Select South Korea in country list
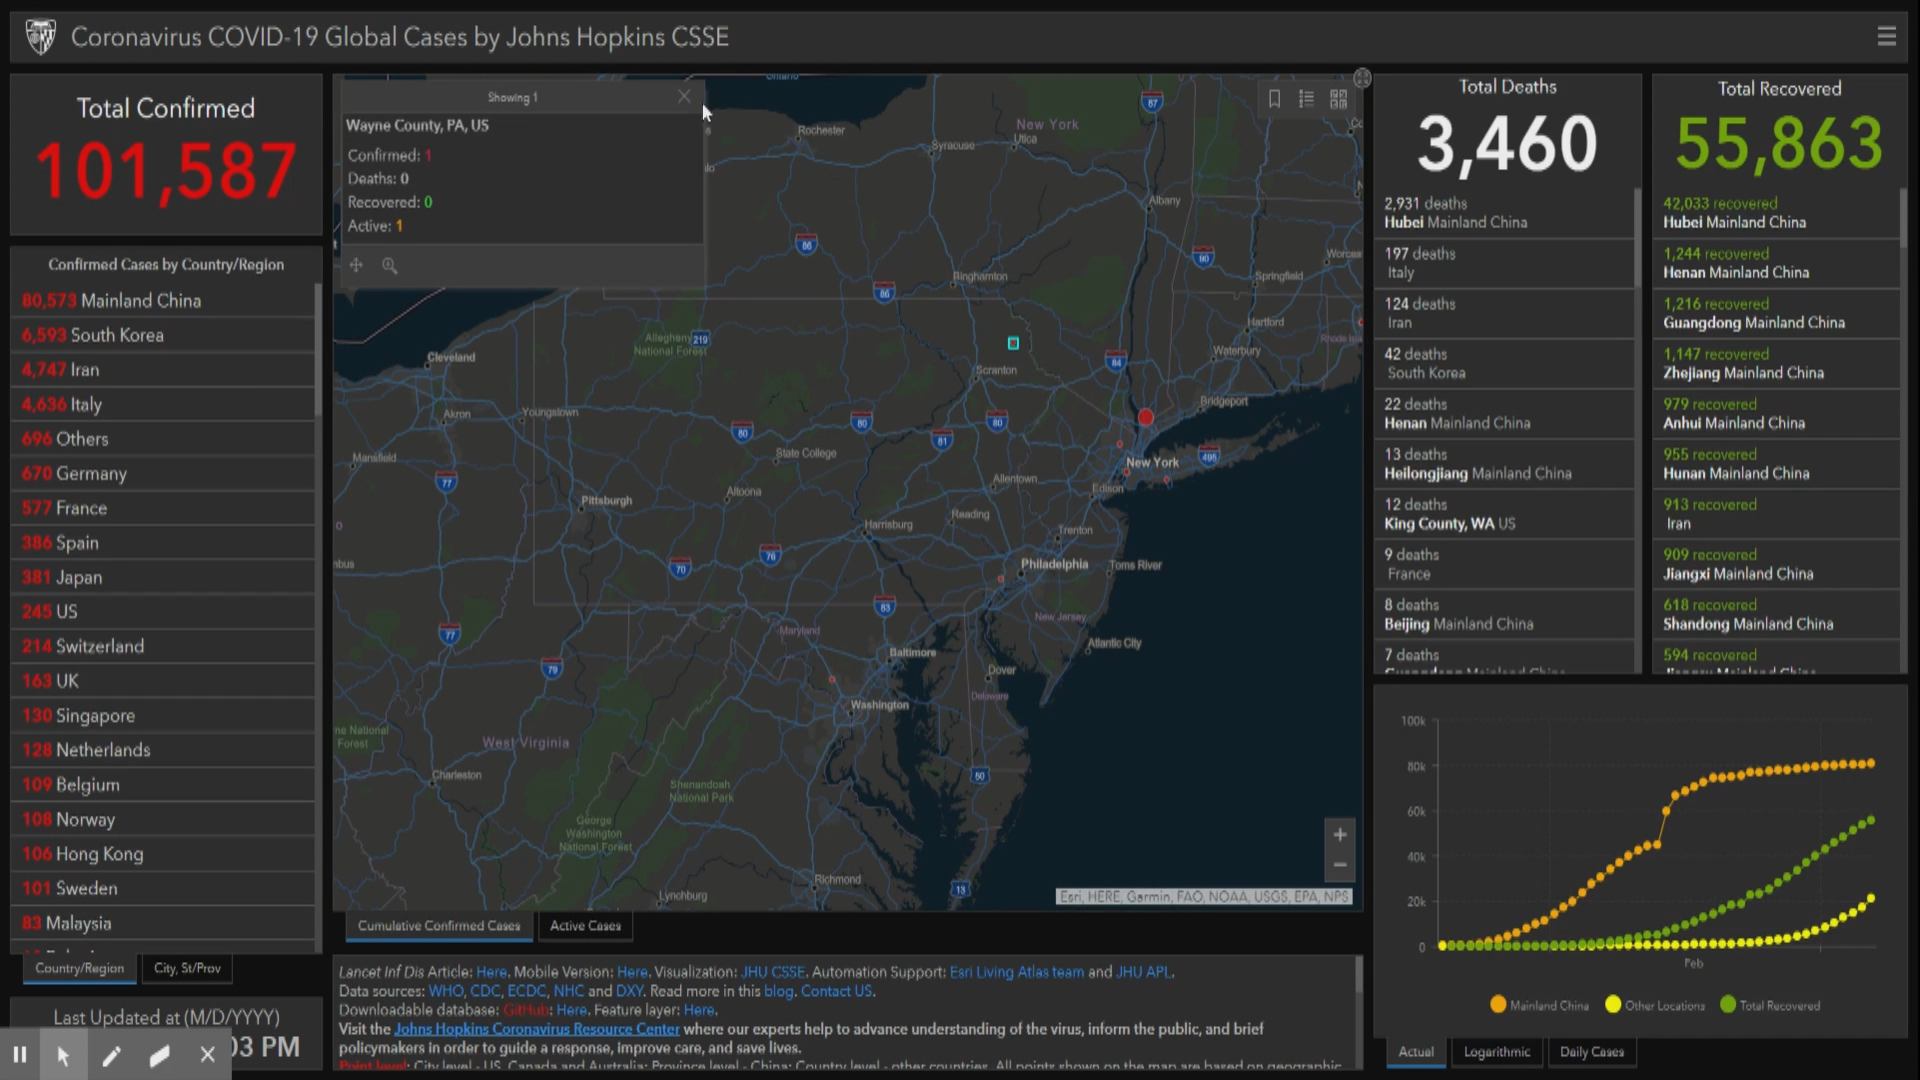 163,335
